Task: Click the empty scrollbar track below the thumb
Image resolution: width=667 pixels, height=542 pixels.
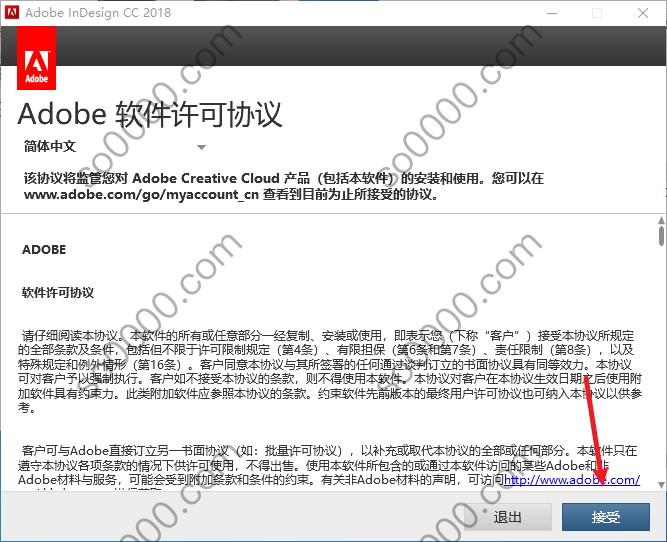Action: pyautogui.click(x=660, y=380)
